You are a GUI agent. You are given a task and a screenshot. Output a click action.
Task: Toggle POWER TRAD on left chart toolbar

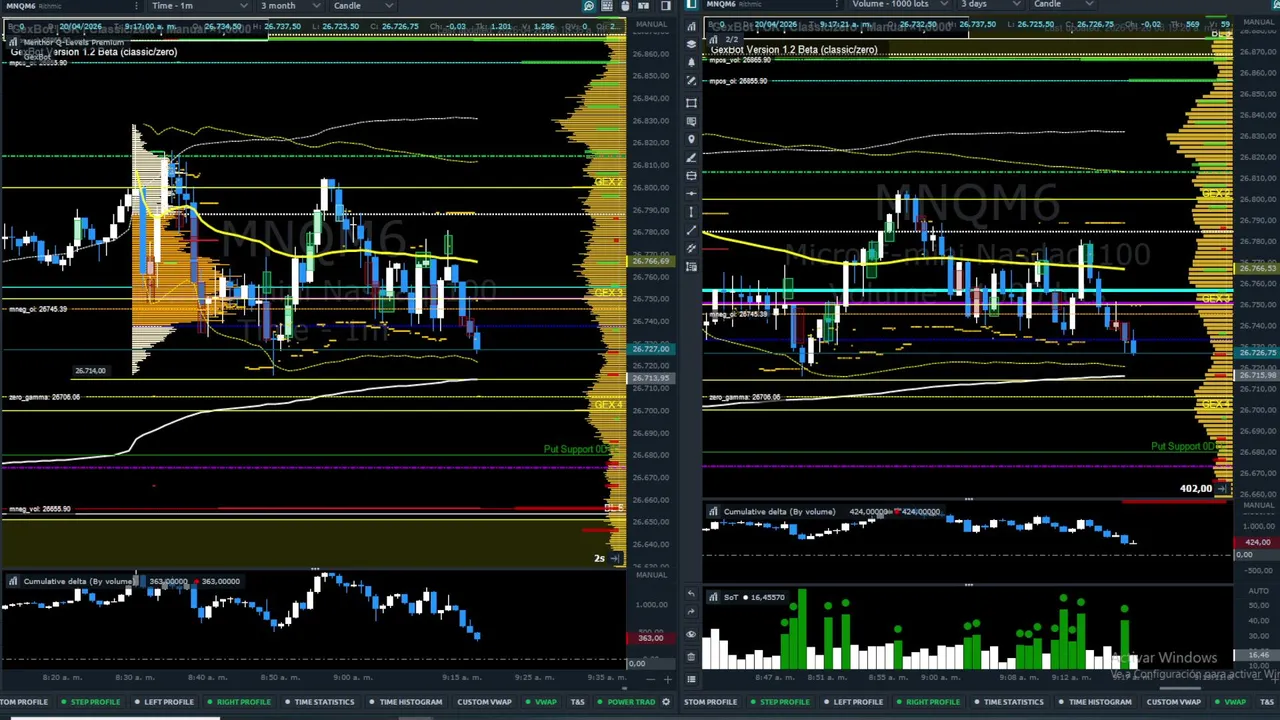click(626, 702)
